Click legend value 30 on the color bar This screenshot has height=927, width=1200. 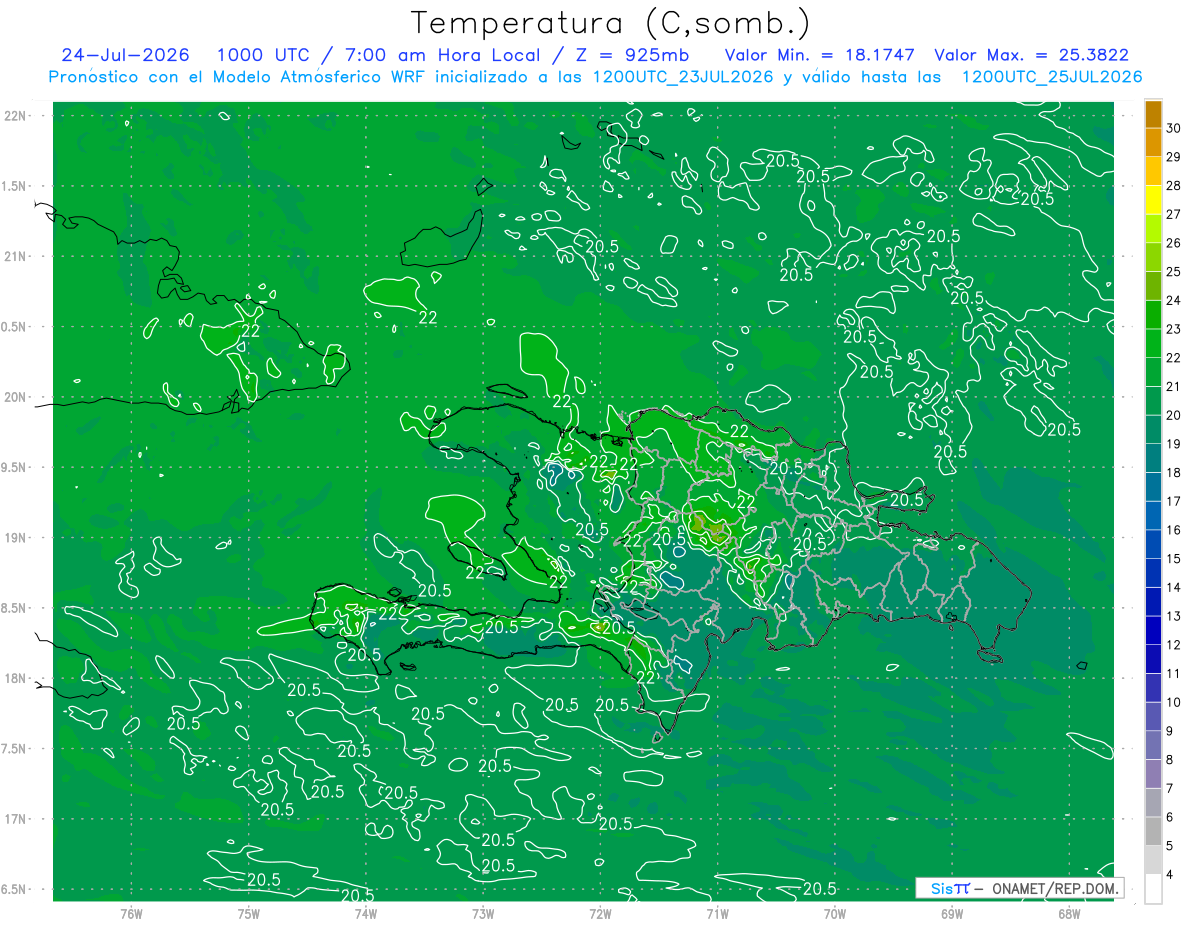pyautogui.click(x=1174, y=128)
